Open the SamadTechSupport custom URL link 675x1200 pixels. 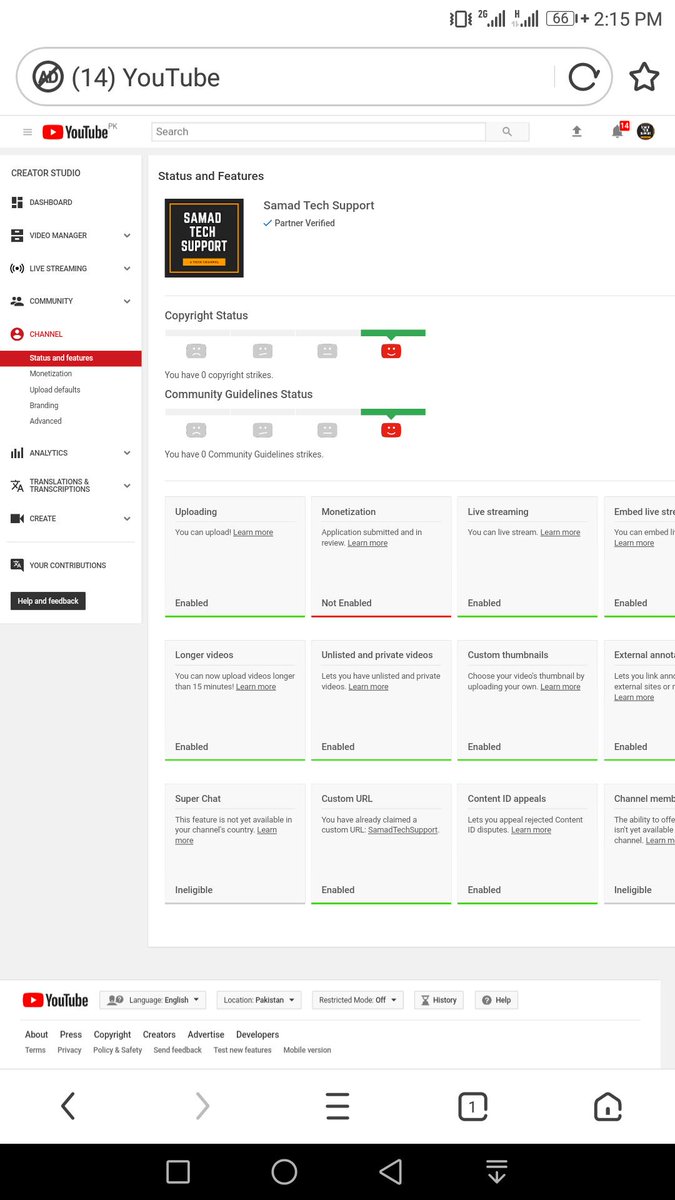pyautogui.click(x=403, y=830)
